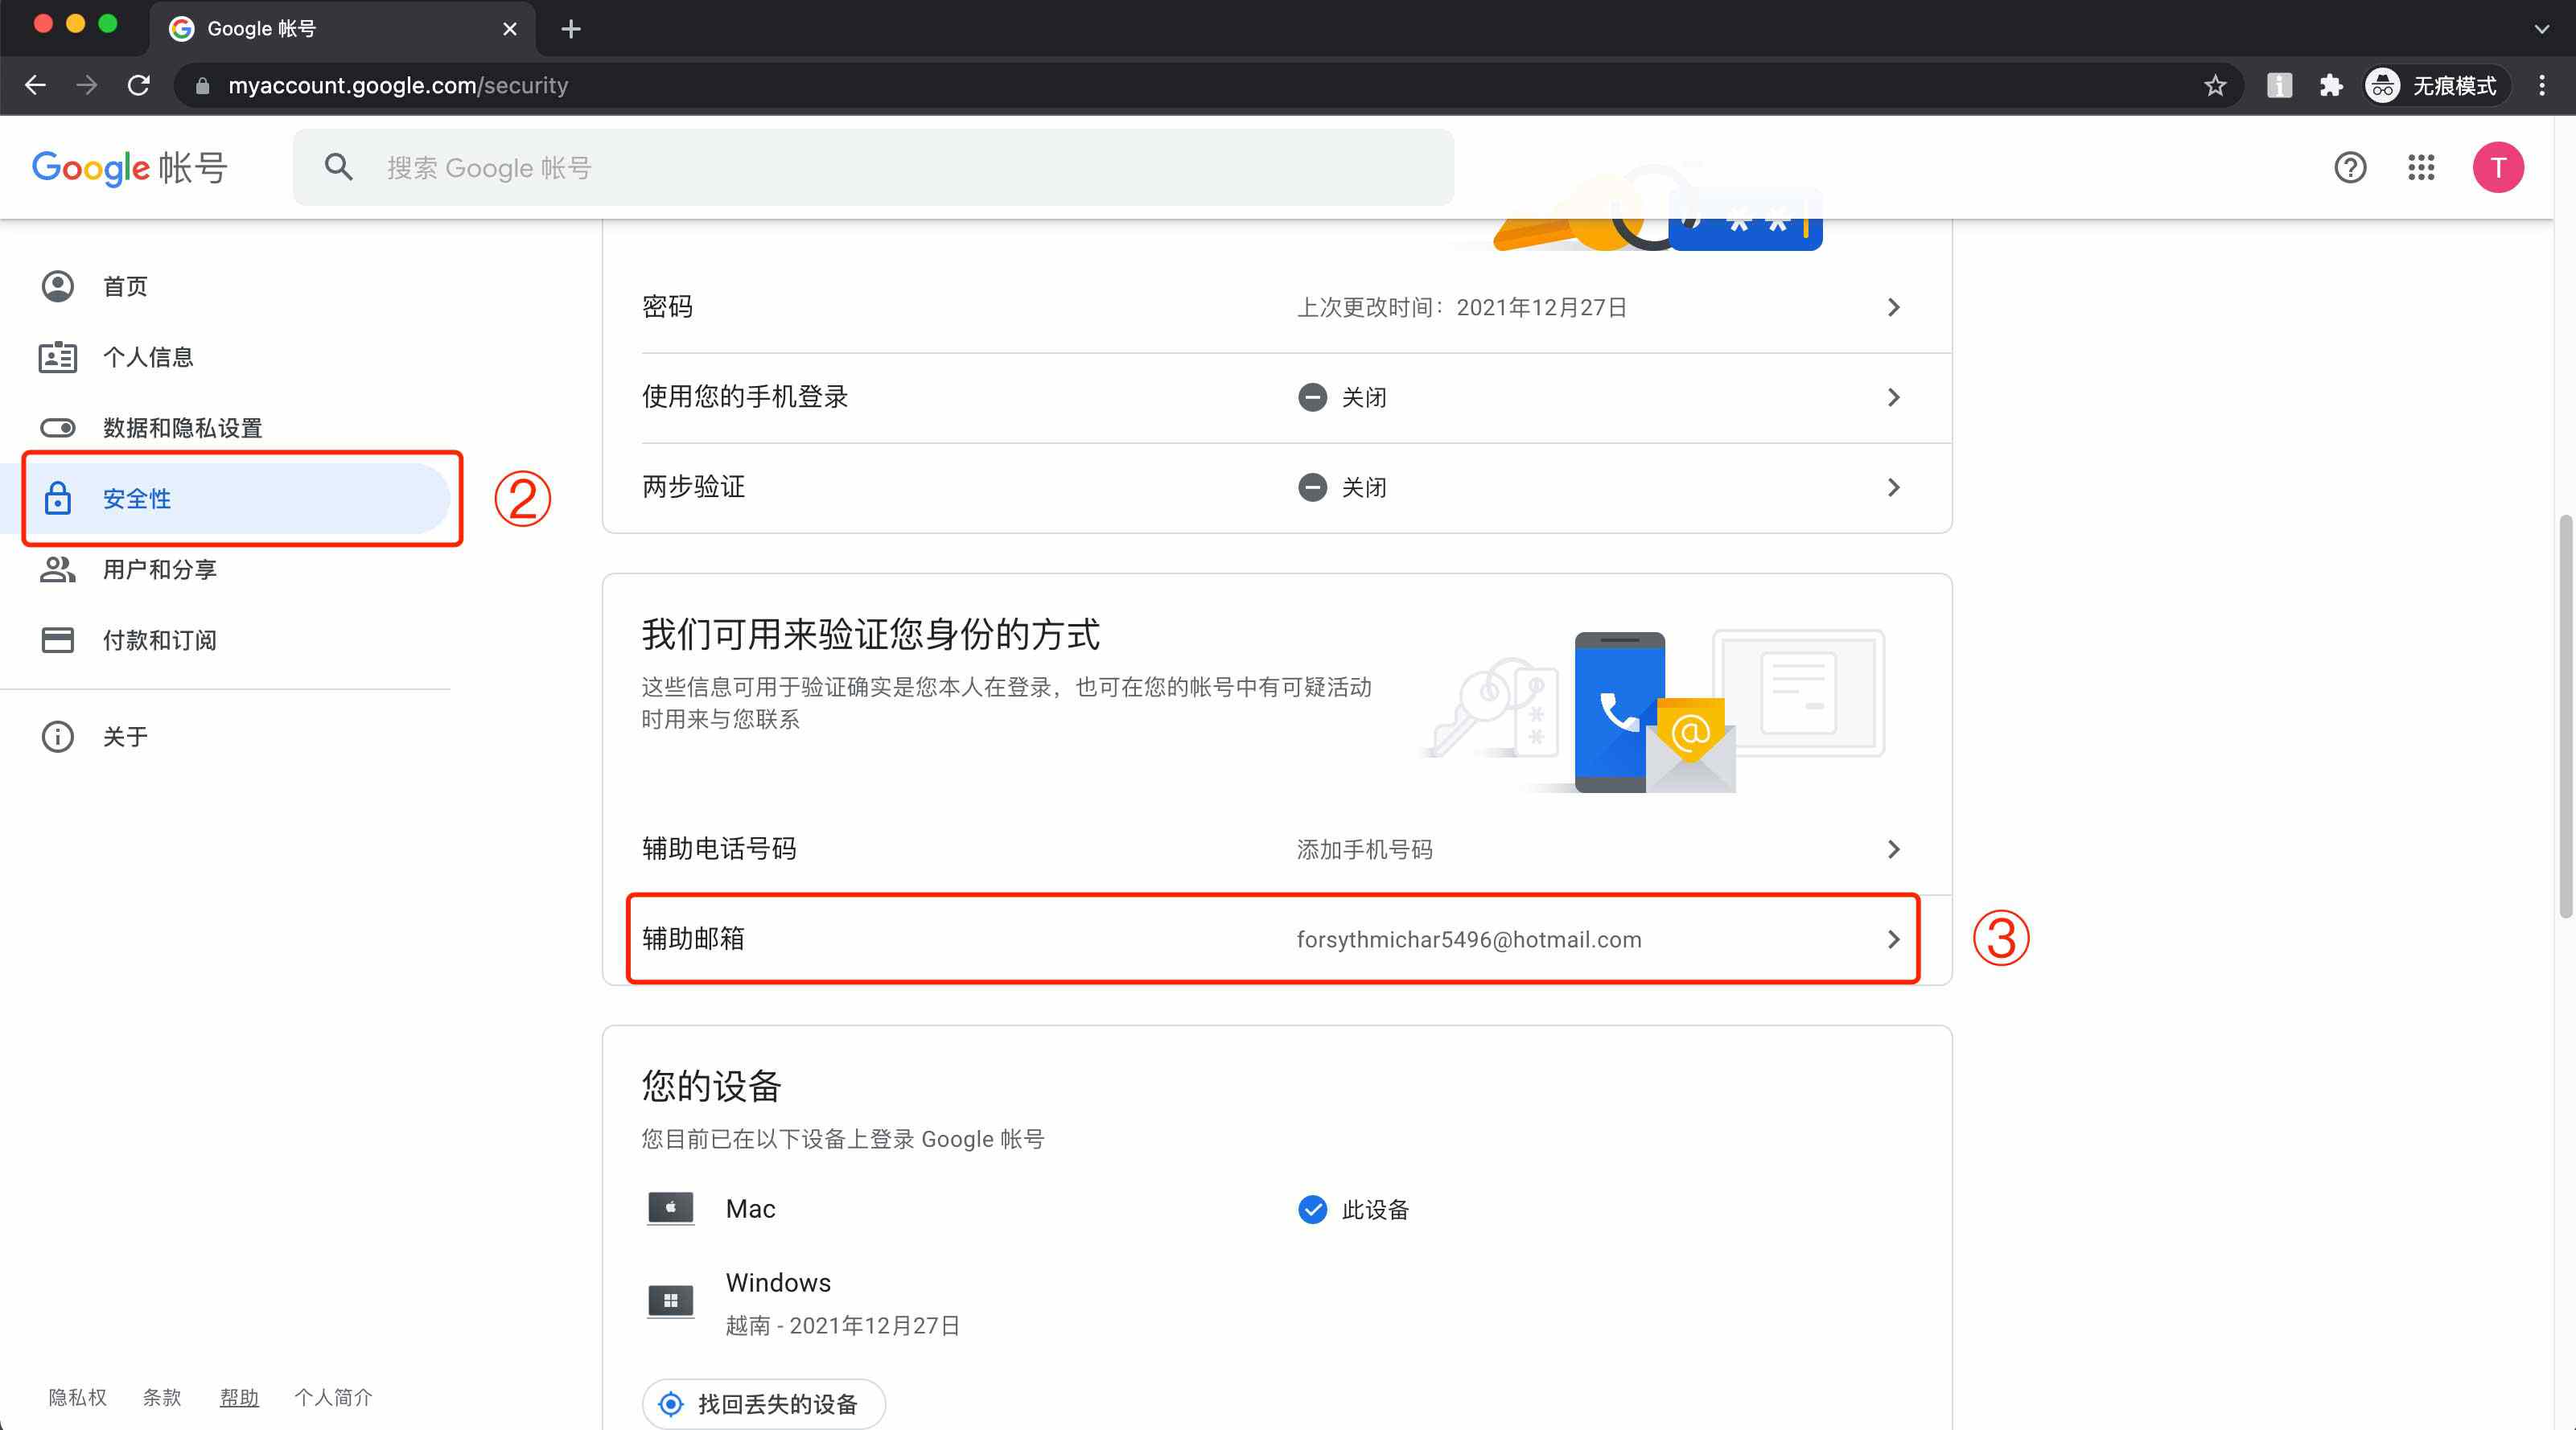
Task: Click the 此设备 checkmark indicator
Action: (x=1311, y=1210)
